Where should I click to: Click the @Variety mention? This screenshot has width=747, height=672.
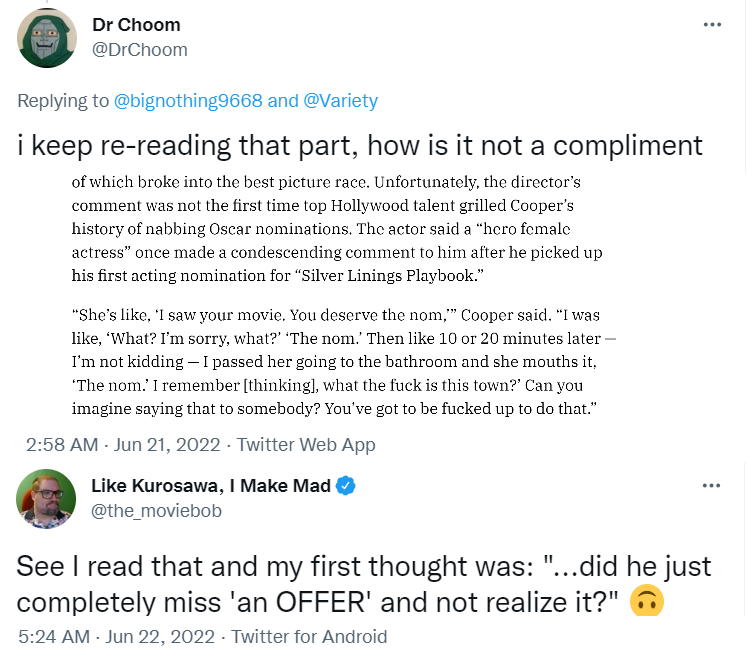pyautogui.click(x=340, y=101)
